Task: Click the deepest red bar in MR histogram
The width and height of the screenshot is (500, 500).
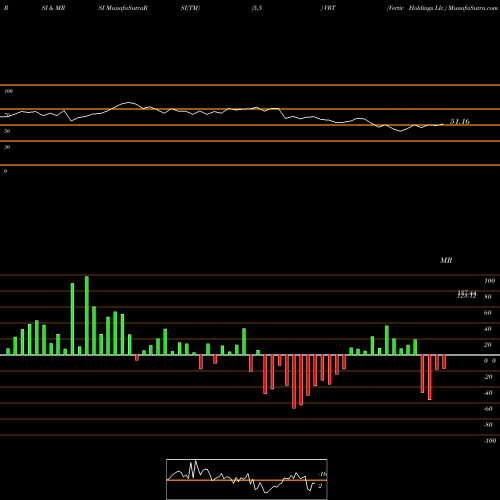Action: 294,382
